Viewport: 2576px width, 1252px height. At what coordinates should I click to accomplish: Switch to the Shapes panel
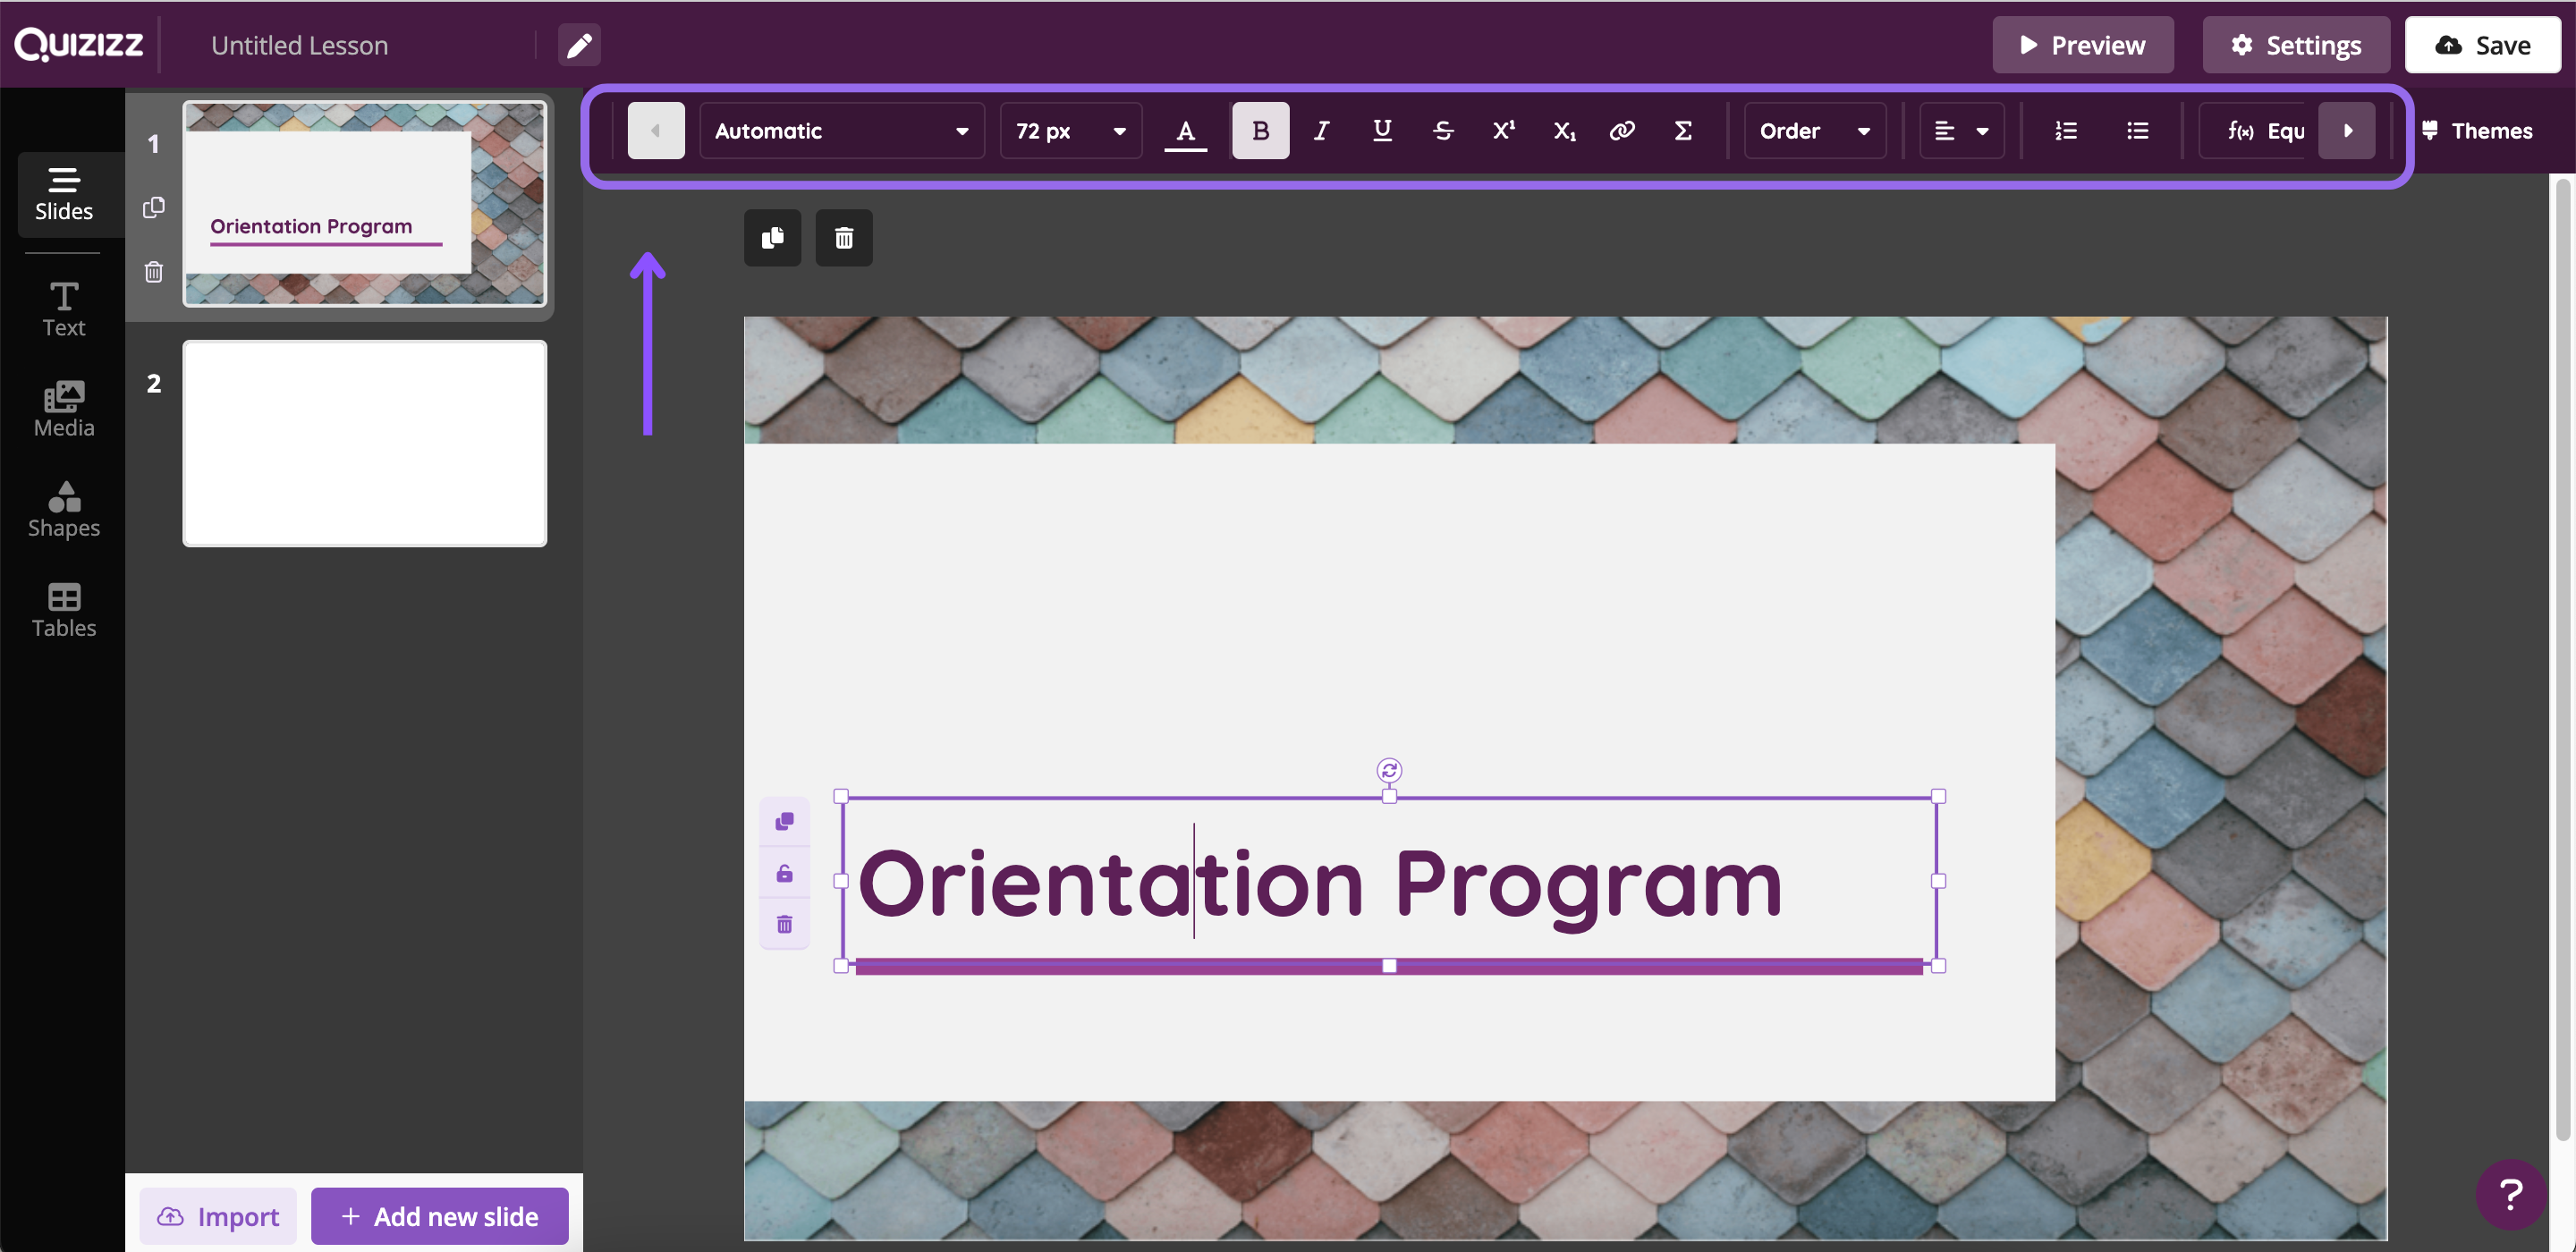[x=64, y=509]
